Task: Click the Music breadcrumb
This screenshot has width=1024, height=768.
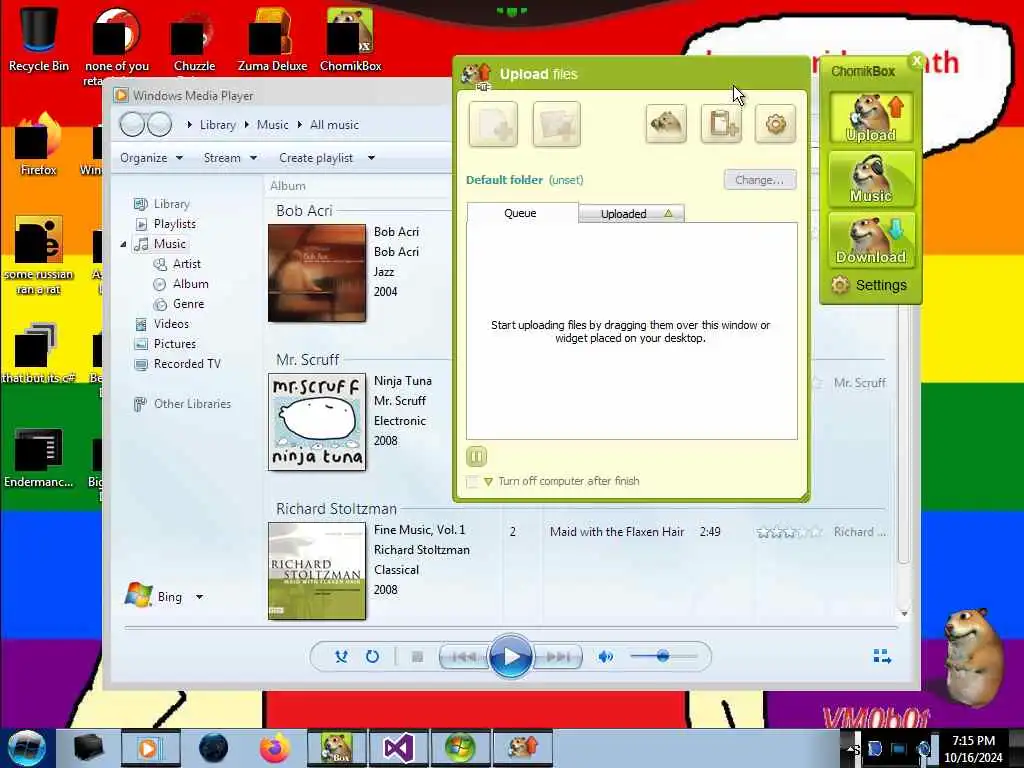Action: (x=272, y=125)
